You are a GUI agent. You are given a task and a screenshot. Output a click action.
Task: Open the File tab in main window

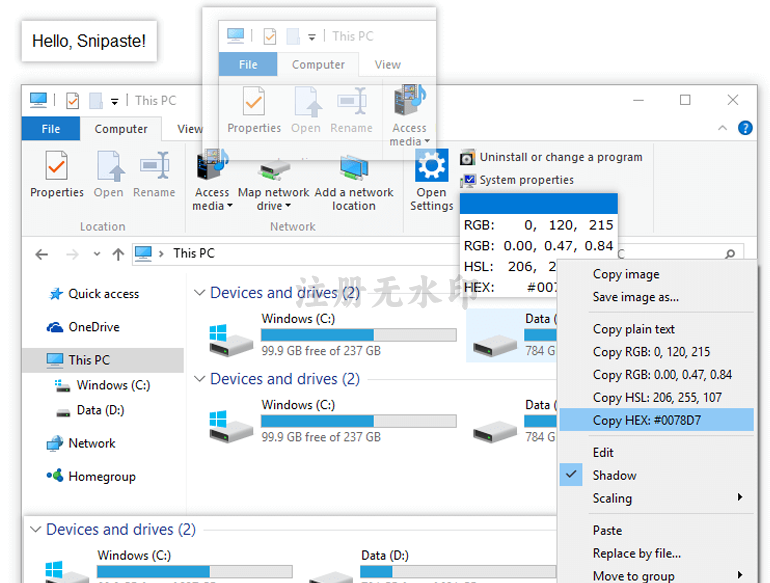pos(51,129)
